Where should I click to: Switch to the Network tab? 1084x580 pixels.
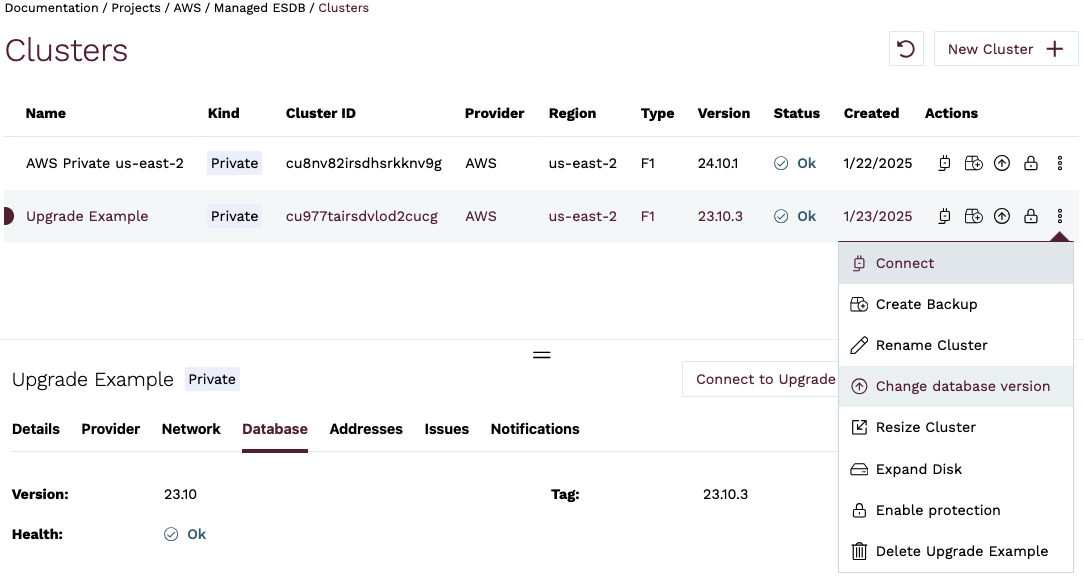click(x=191, y=429)
